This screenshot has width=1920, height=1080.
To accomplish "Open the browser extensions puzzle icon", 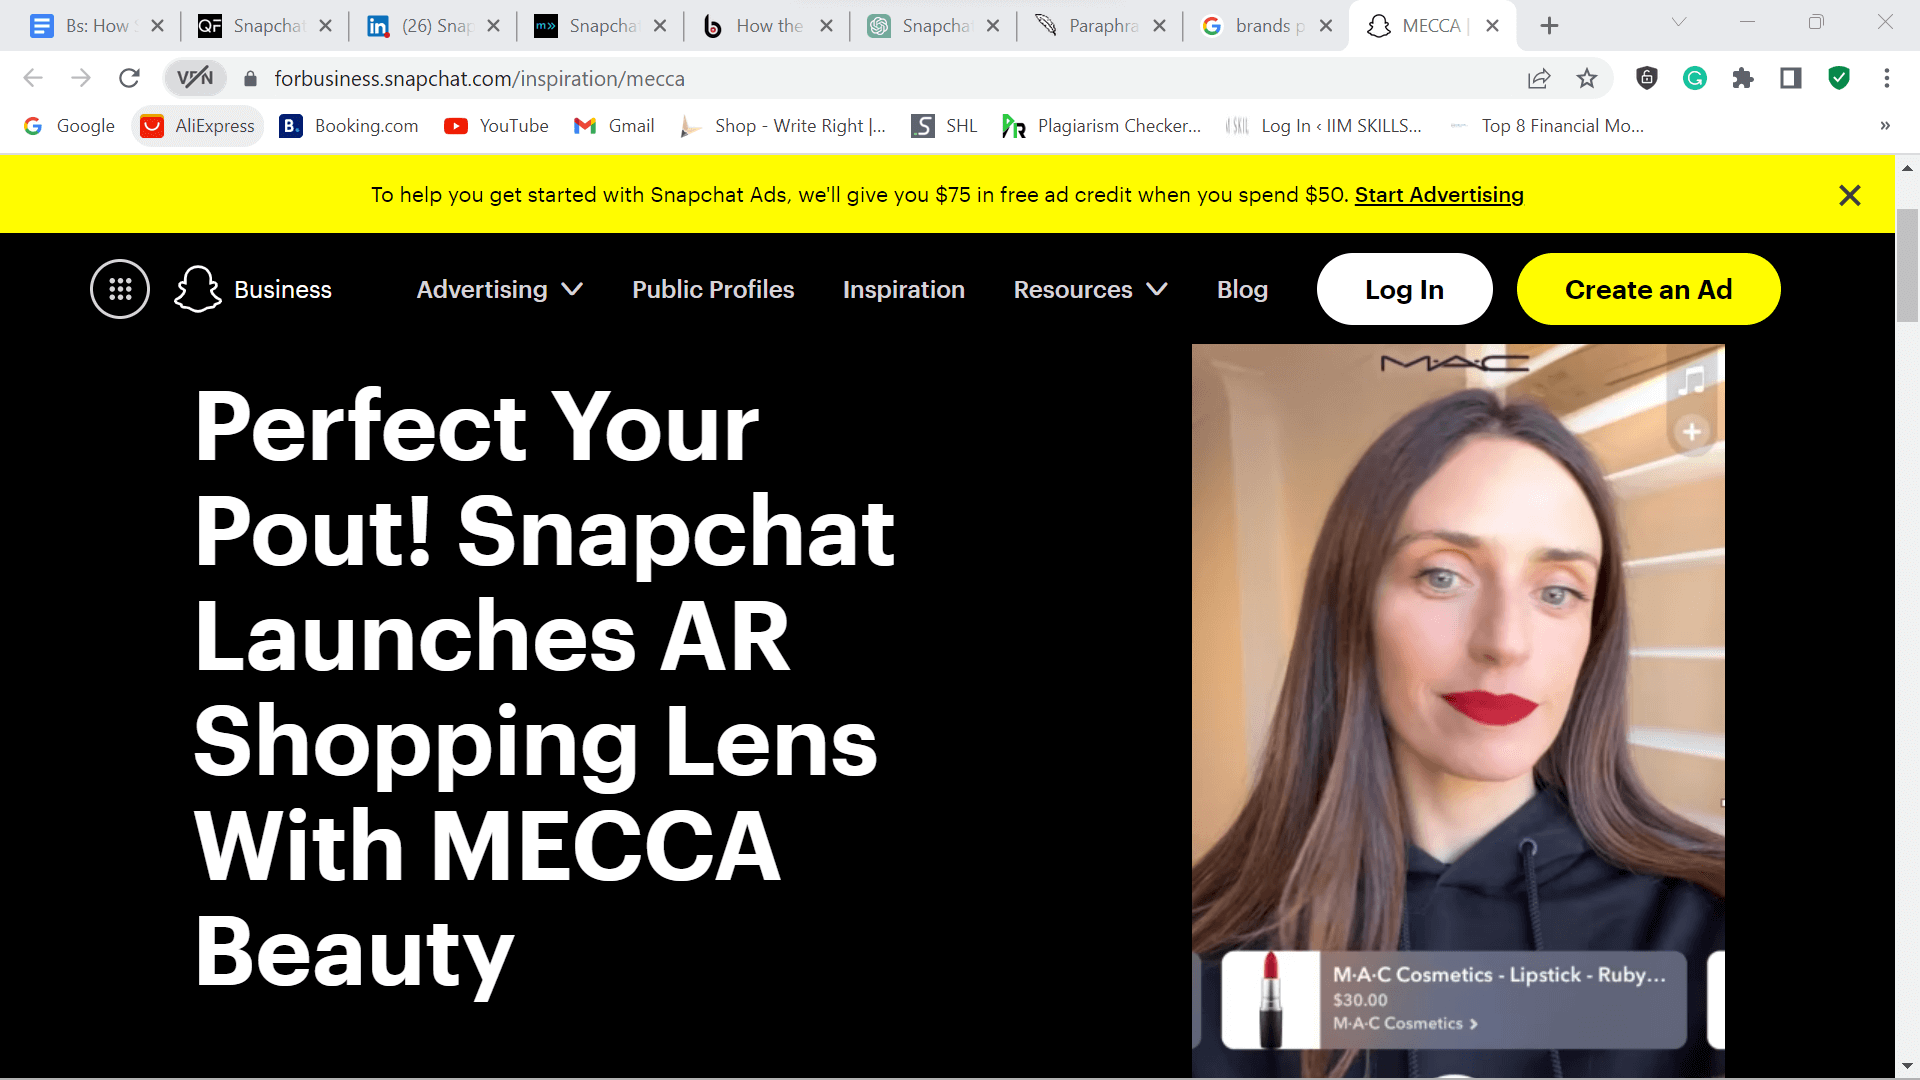I will pyautogui.click(x=1742, y=78).
